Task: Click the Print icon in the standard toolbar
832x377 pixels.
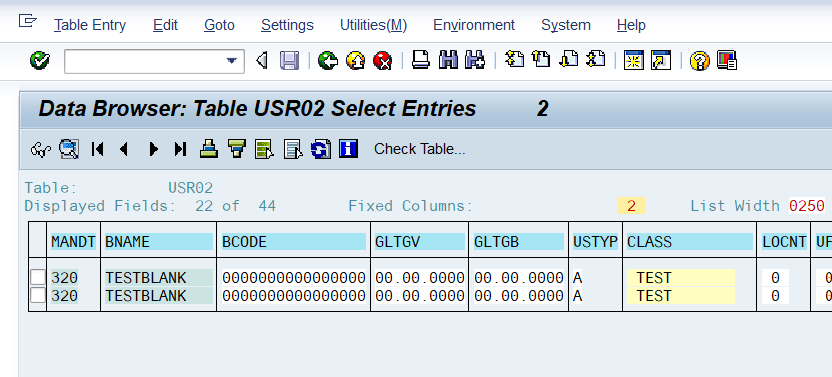Action: [x=421, y=60]
